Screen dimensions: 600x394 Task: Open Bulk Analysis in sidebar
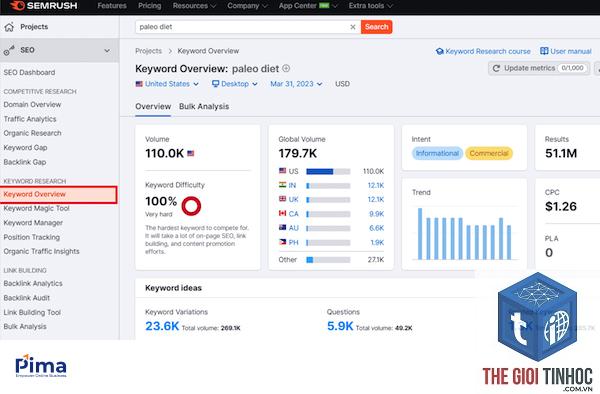point(25,326)
